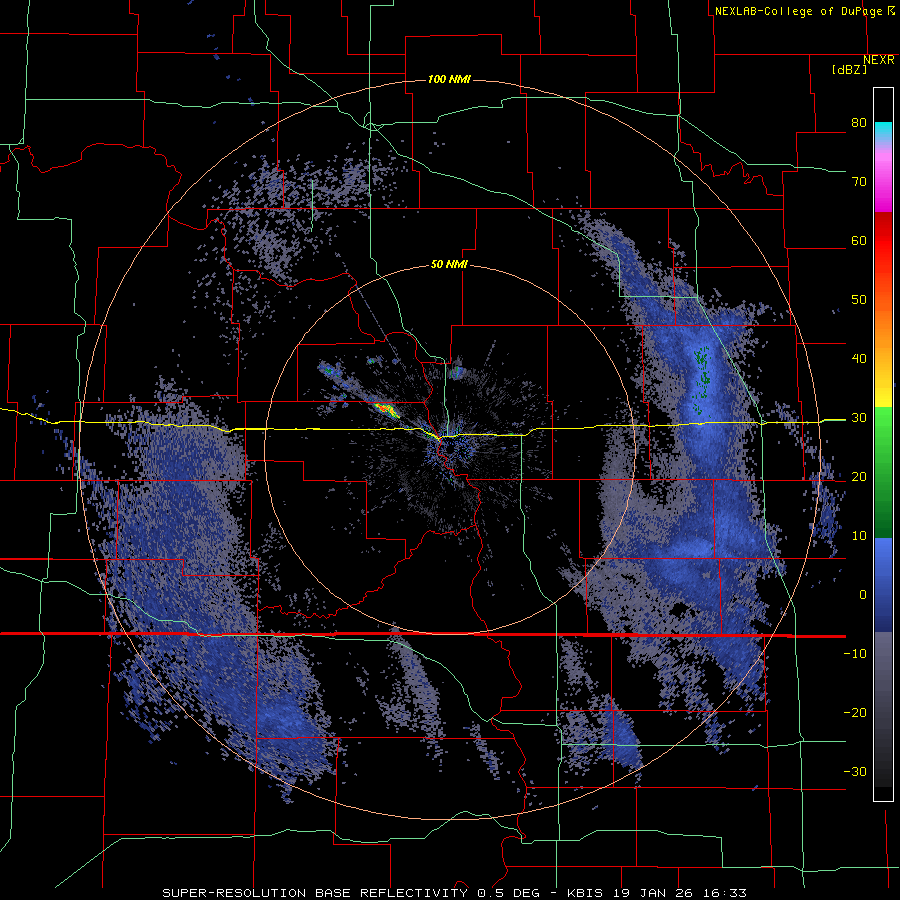Pick the red segment of the color bar
Screen dimensions: 900x900
point(883,241)
